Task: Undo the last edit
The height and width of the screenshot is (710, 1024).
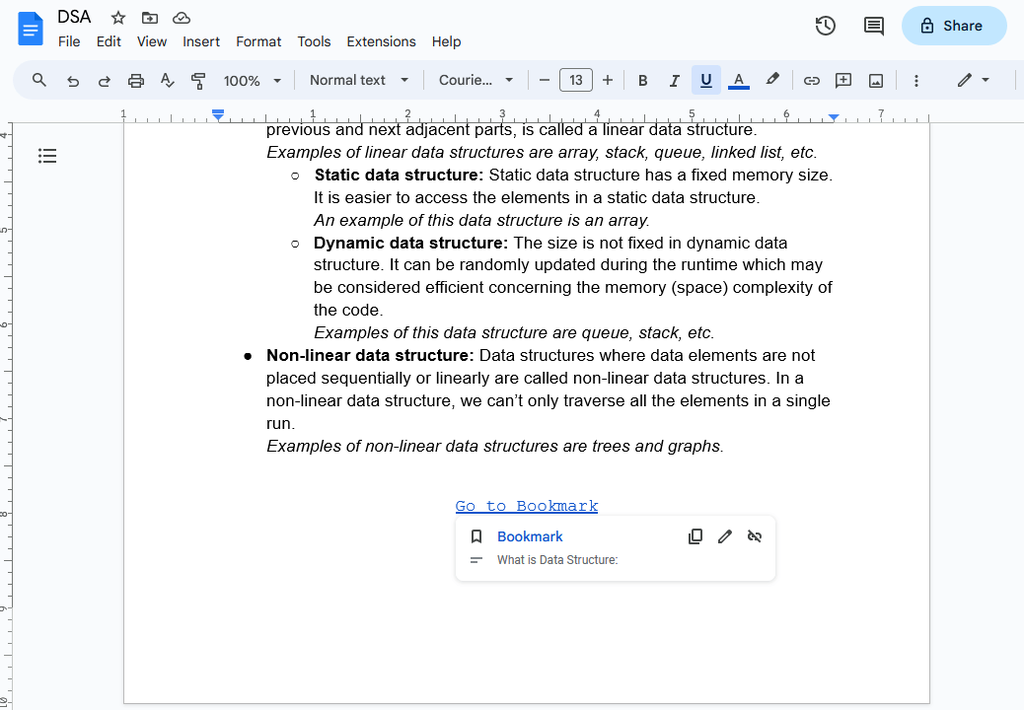Action: [x=72, y=80]
